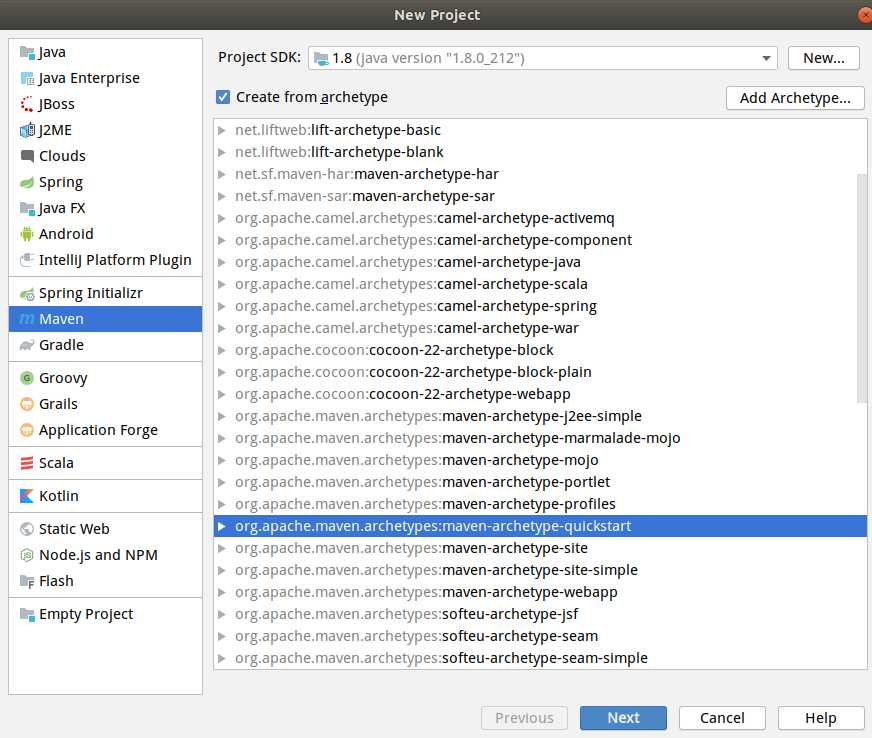Click Add Archetype... button
Image resolution: width=872 pixels, height=738 pixels.
795,98
